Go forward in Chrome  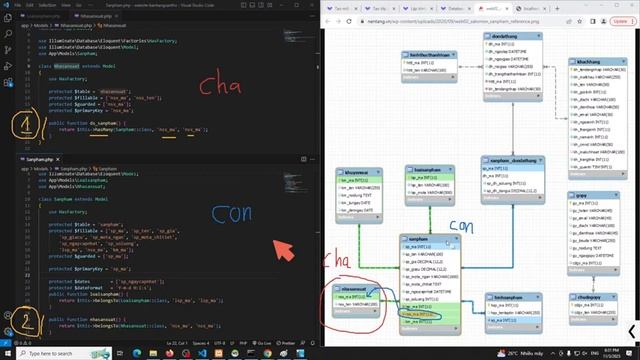pyautogui.click(x=338, y=21)
